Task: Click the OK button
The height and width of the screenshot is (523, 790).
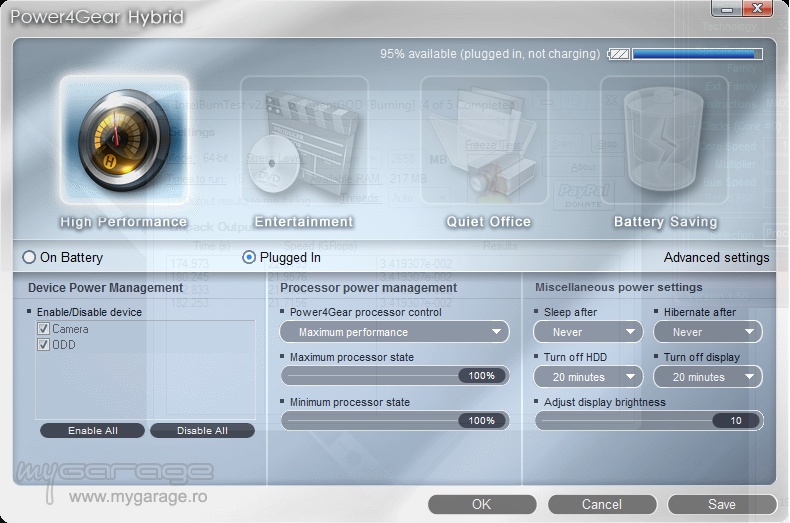Action: coord(482,504)
